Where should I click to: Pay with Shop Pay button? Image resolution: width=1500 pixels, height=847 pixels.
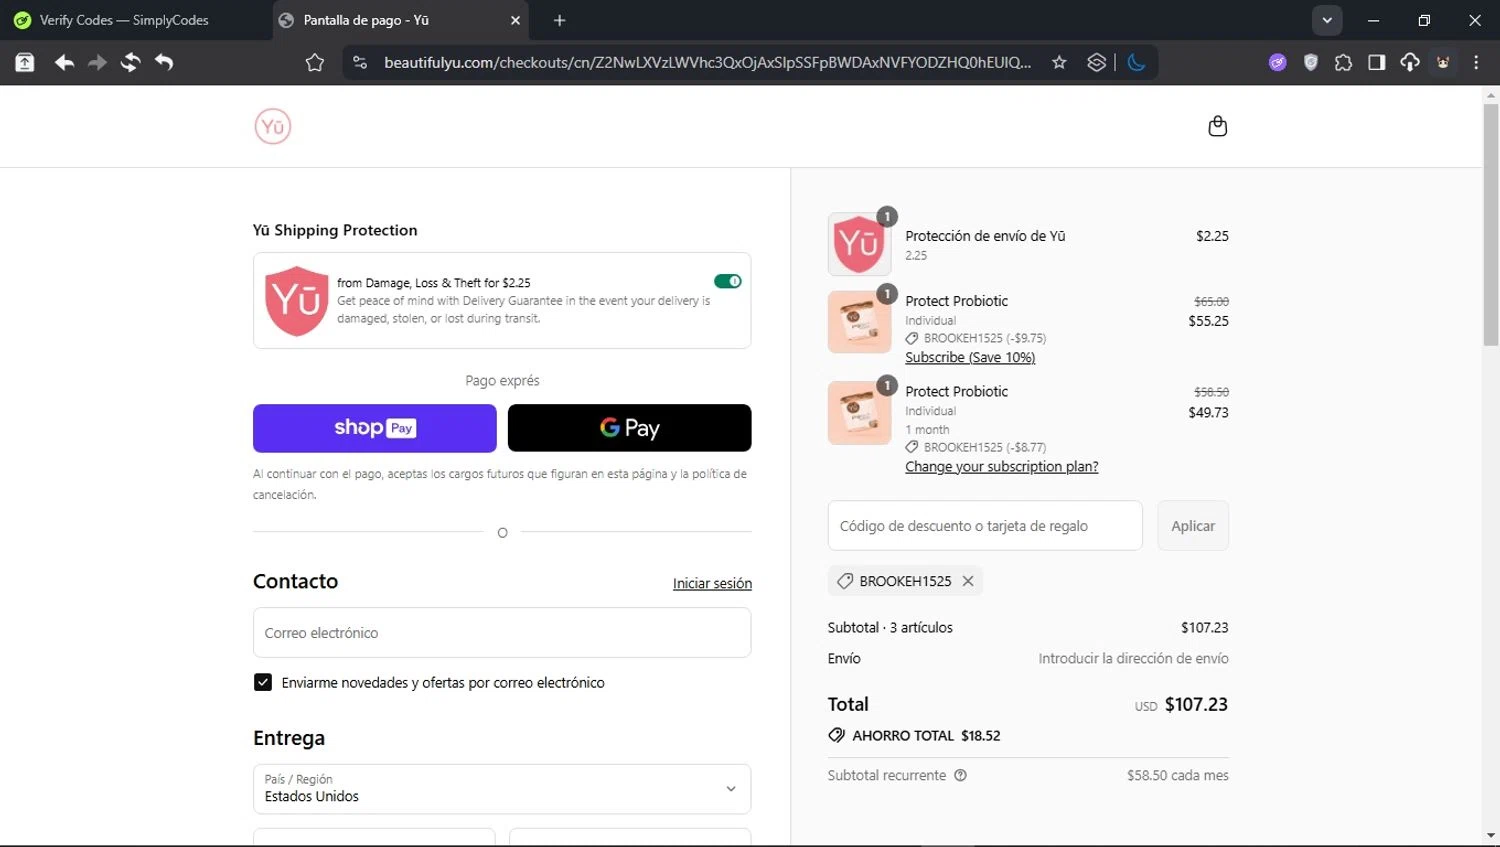click(x=374, y=428)
